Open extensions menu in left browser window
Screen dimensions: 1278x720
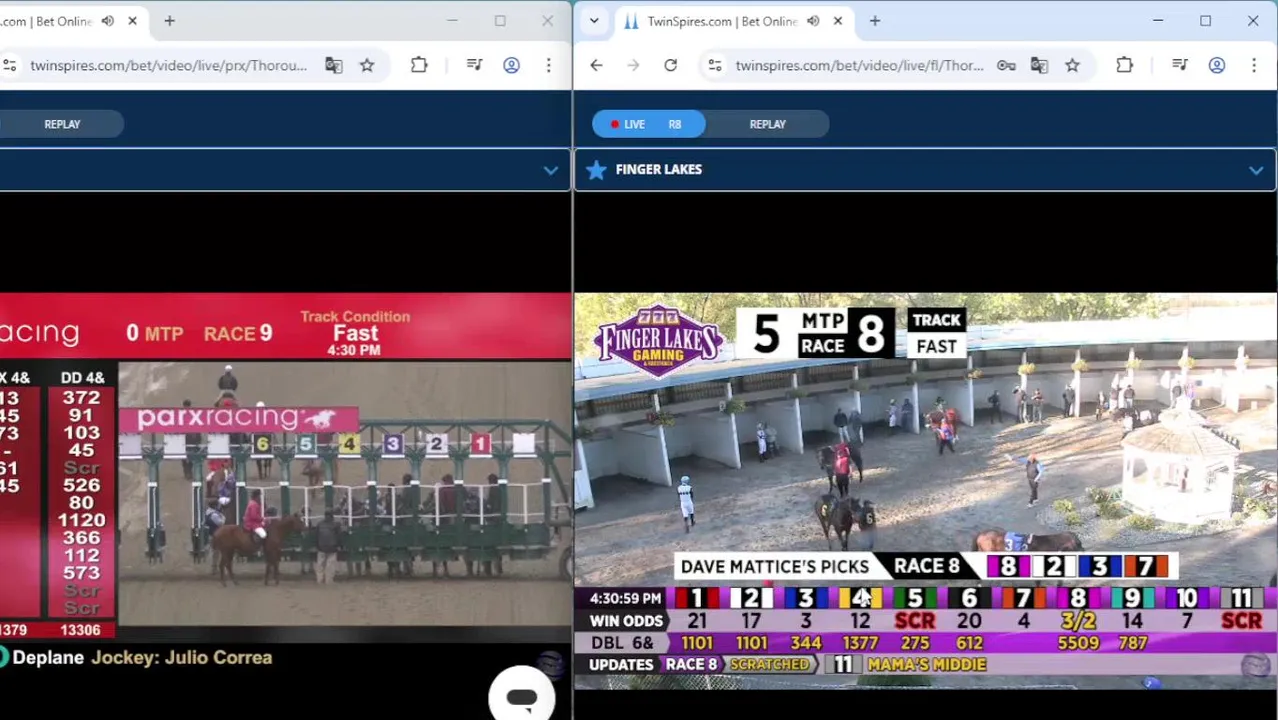coord(419,65)
